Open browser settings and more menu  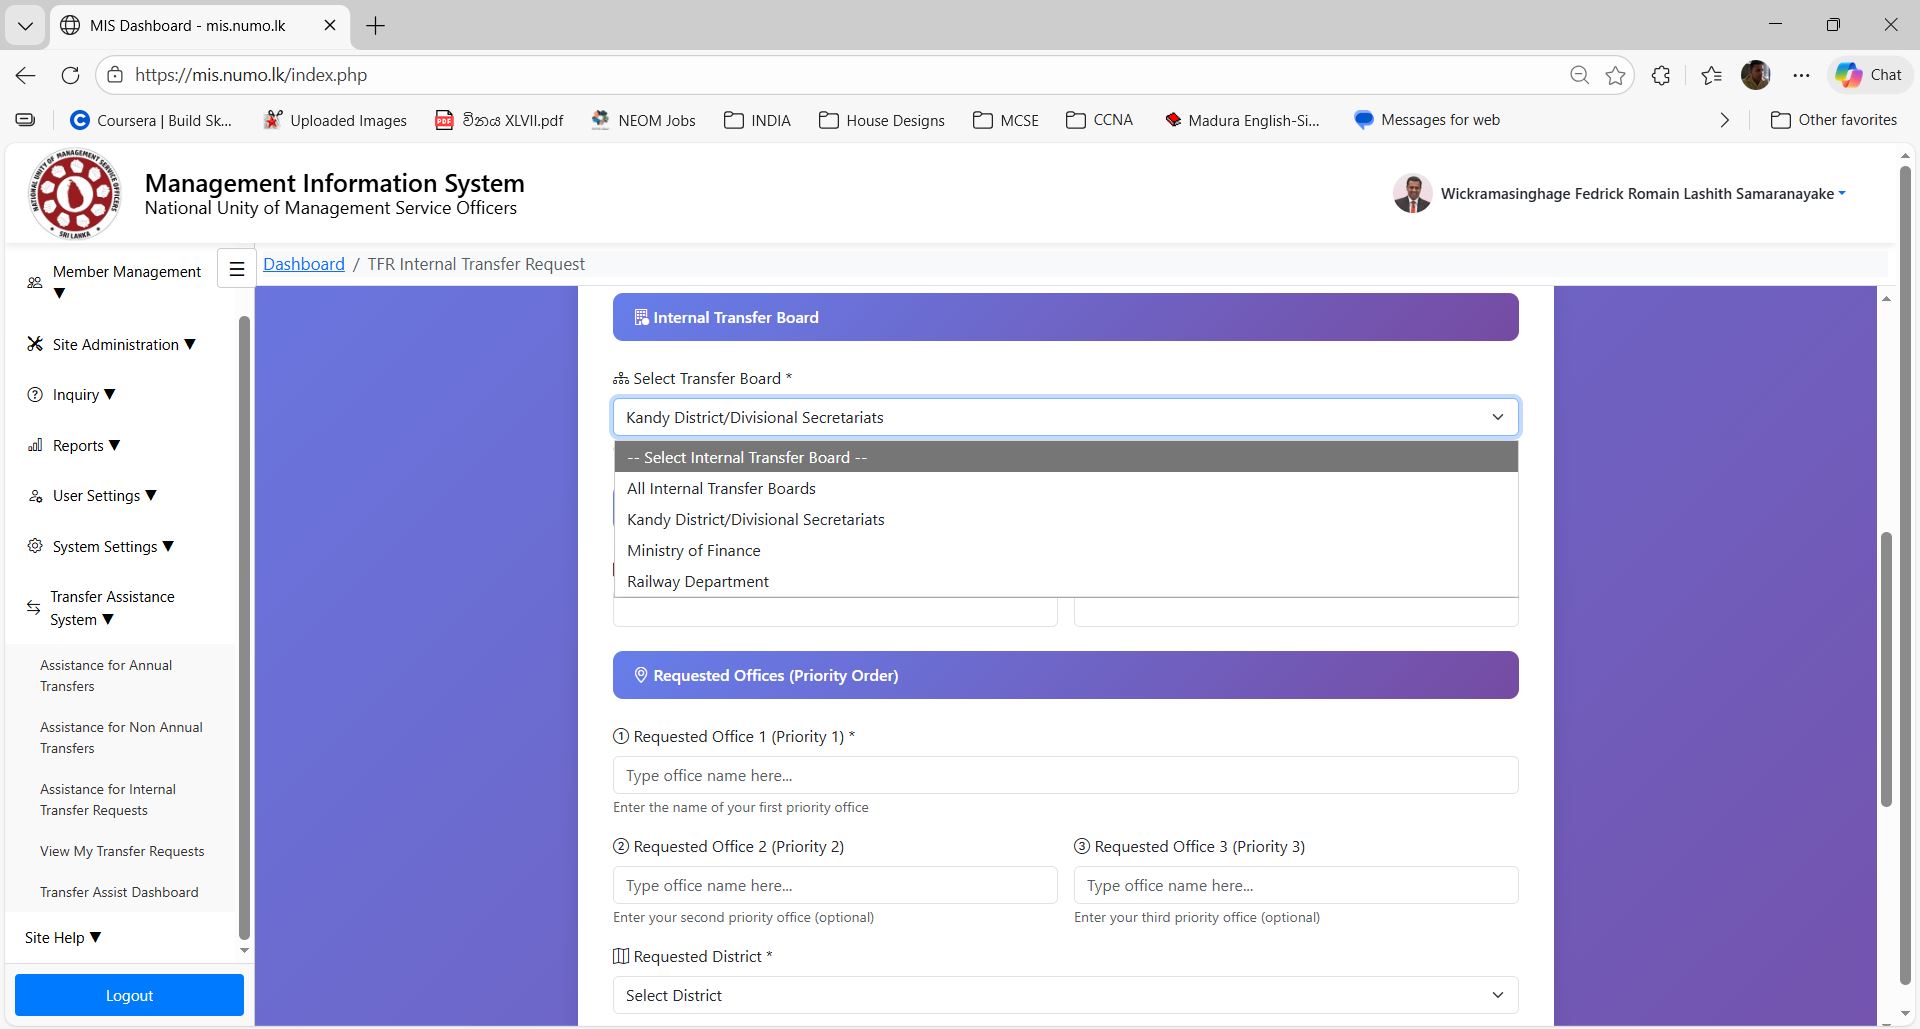point(1801,75)
